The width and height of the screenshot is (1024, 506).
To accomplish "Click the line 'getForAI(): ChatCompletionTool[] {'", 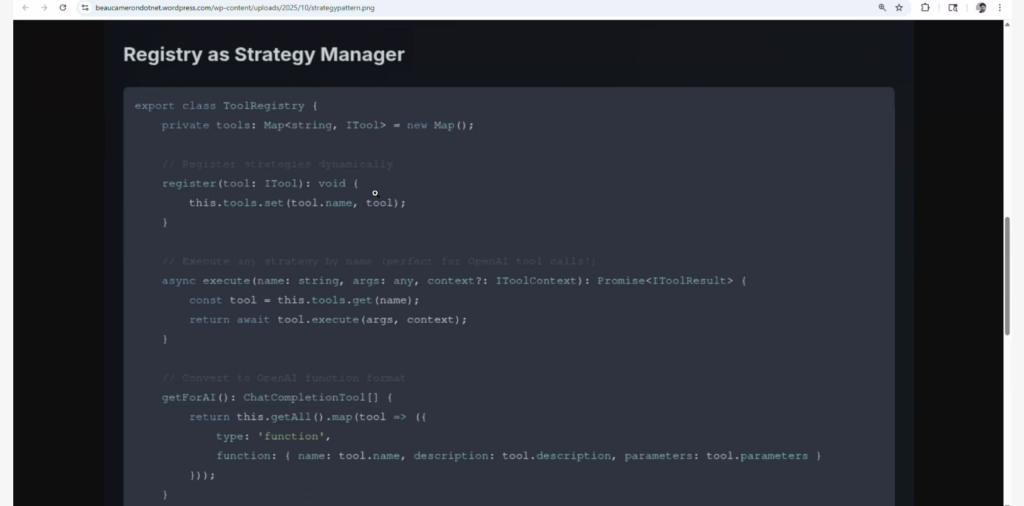I will (x=277, y=397).
